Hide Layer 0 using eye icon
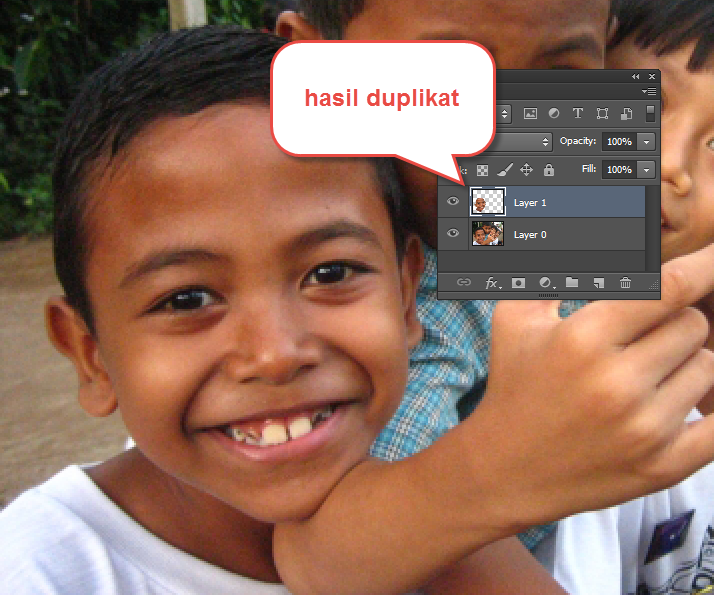 tap(453, 233)
